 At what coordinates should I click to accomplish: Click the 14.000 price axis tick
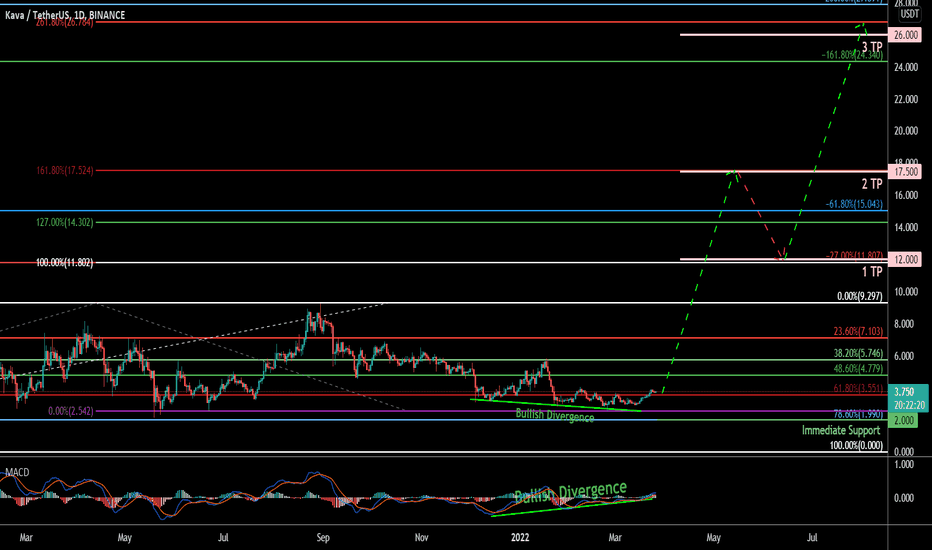pos(905,227)
